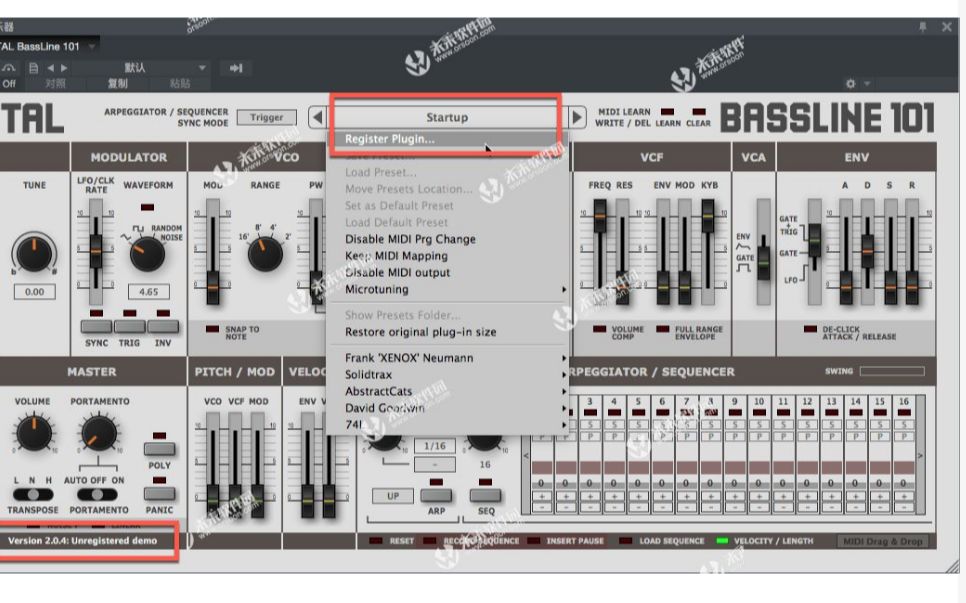Select Register Plugin... menu item
This screenshot has width=966, height=603.
(447, 139)
